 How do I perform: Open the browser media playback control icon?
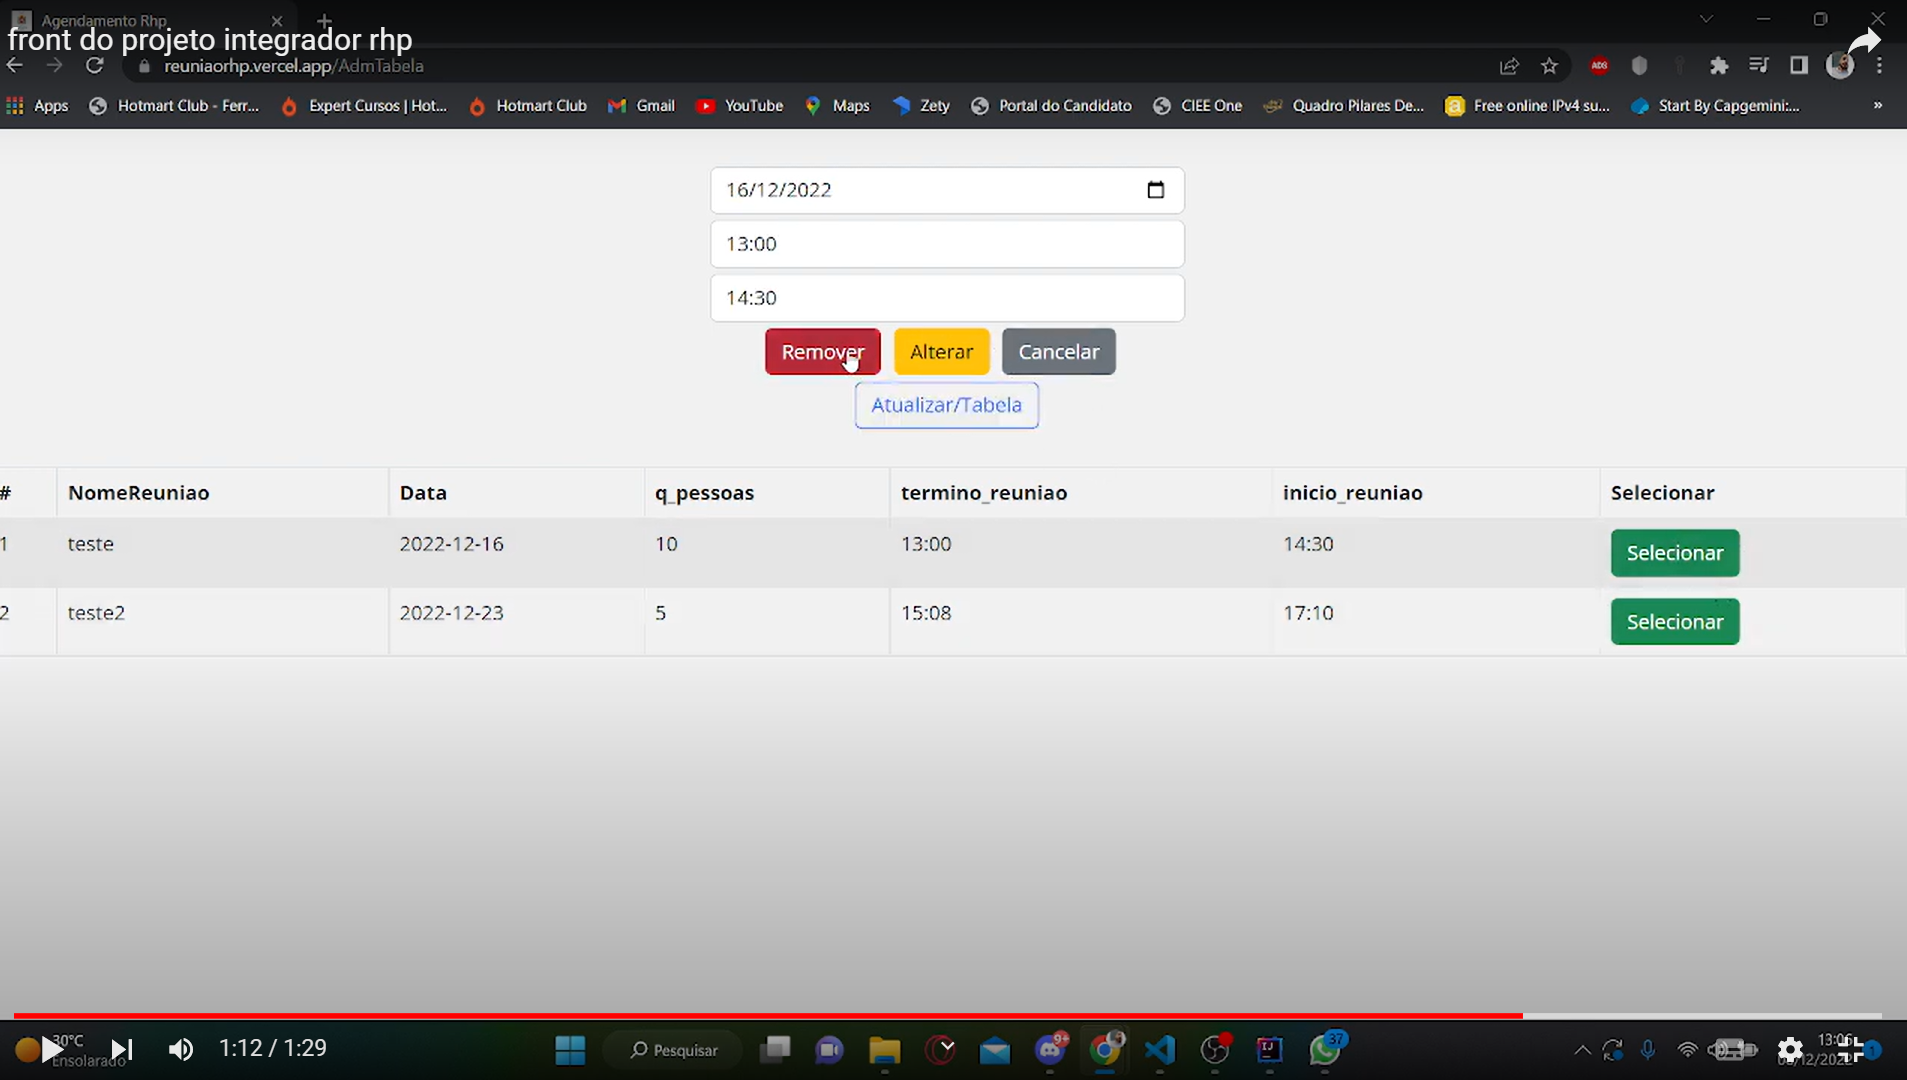(1759, 65)
